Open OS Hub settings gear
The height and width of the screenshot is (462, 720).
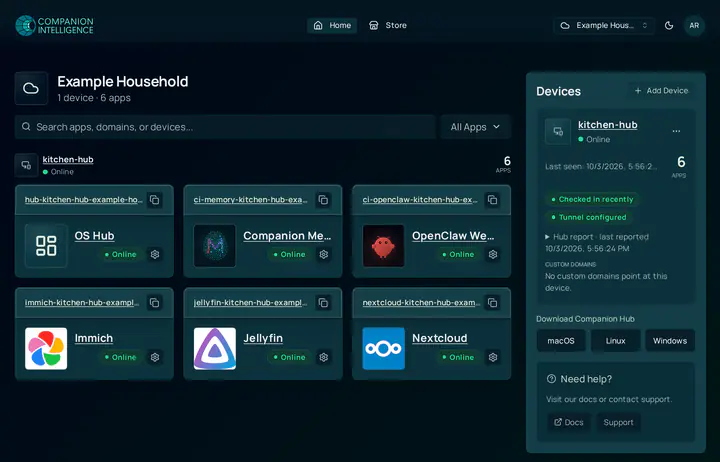click(x=155, y=254)
